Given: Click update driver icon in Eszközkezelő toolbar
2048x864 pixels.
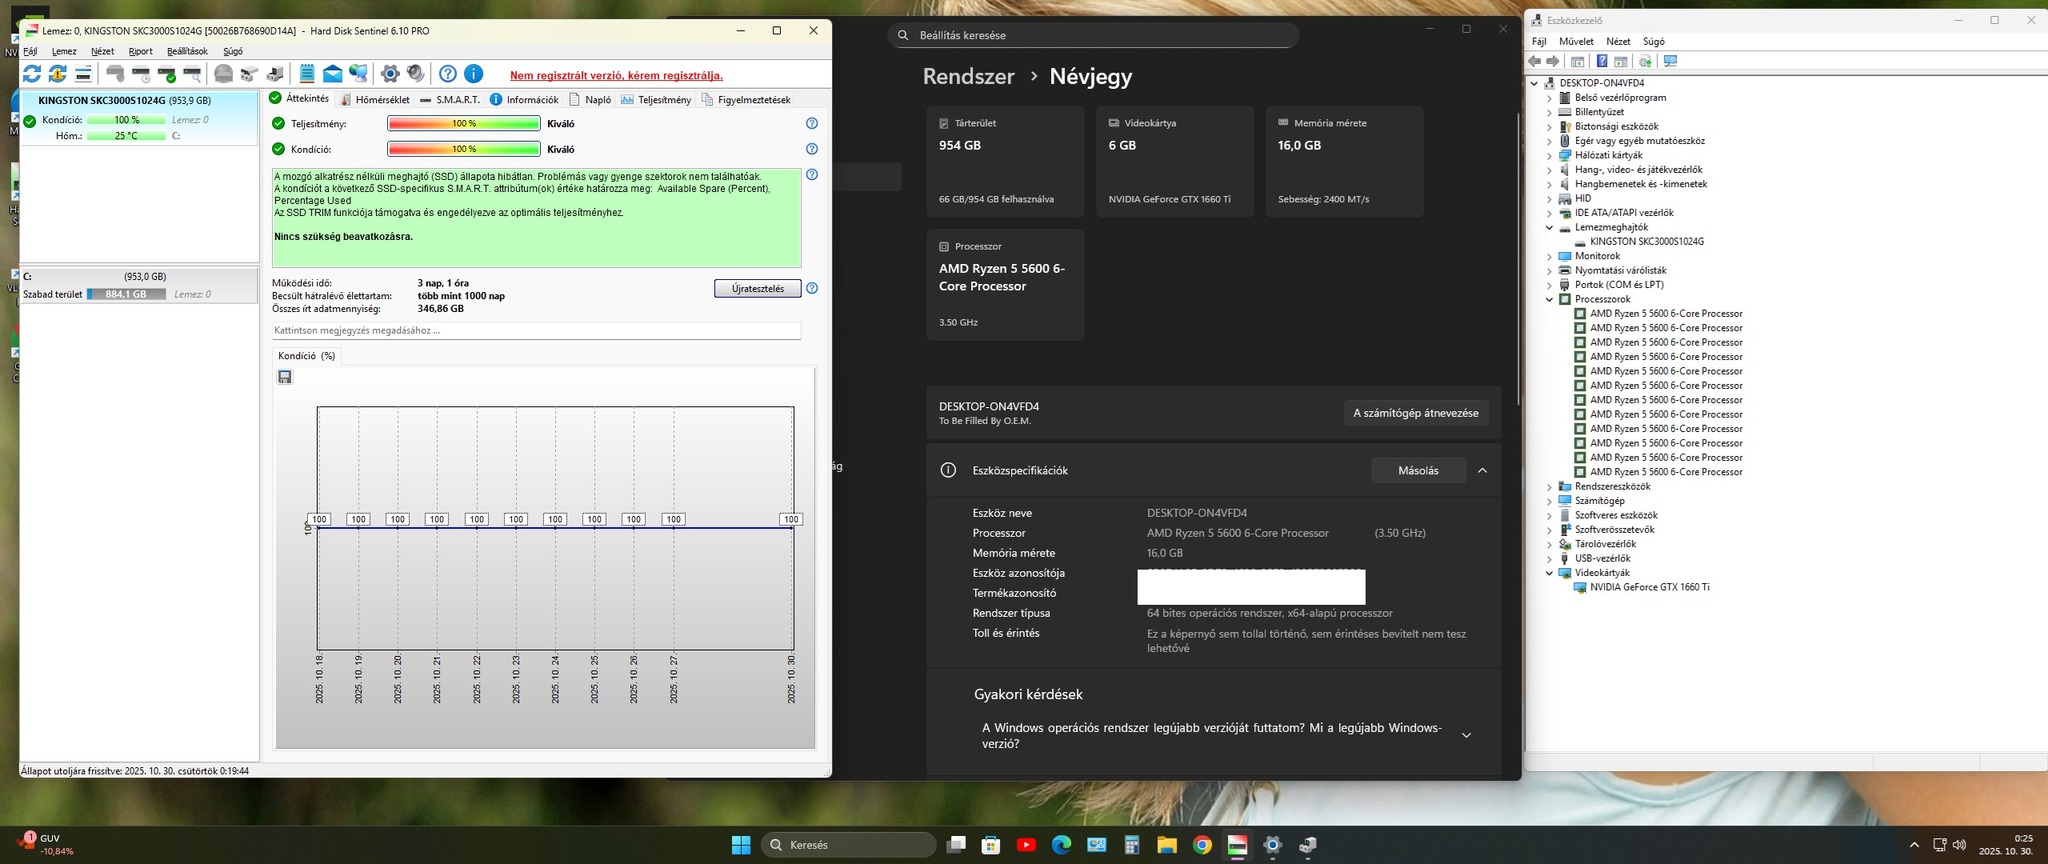Looking at the screenshot, I should click(x=1645, y=61).
